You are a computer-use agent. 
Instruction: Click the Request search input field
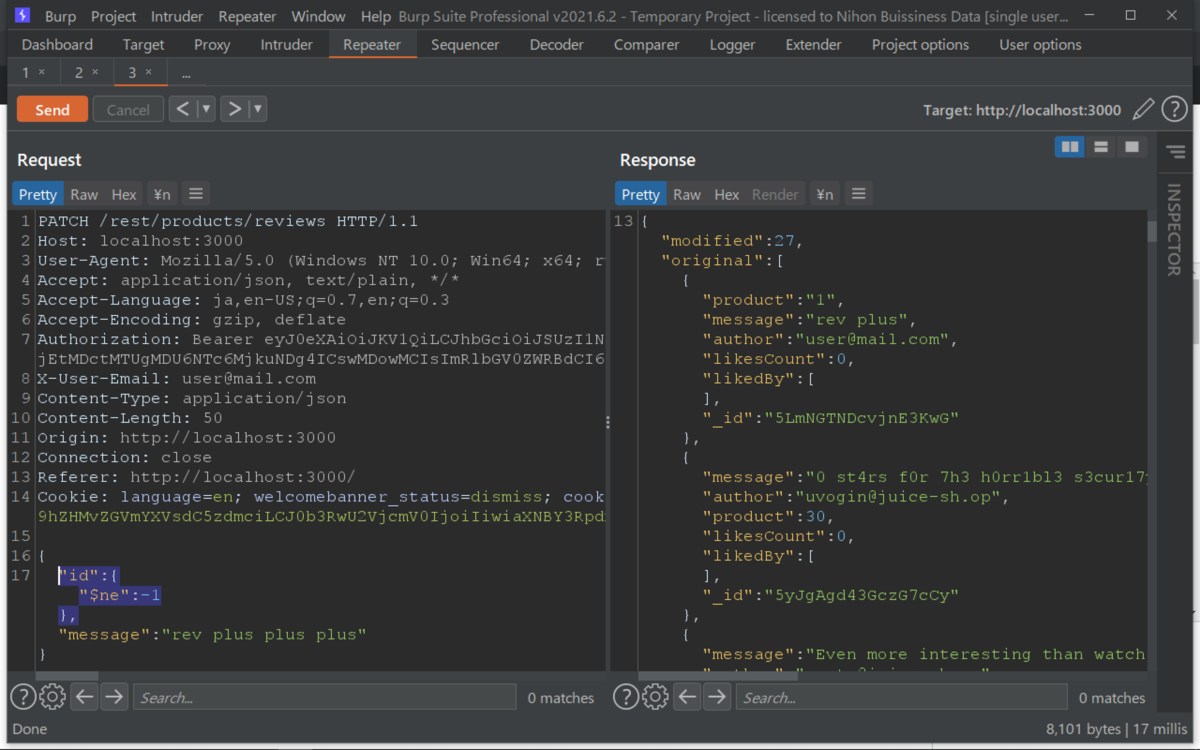(325, 697)
